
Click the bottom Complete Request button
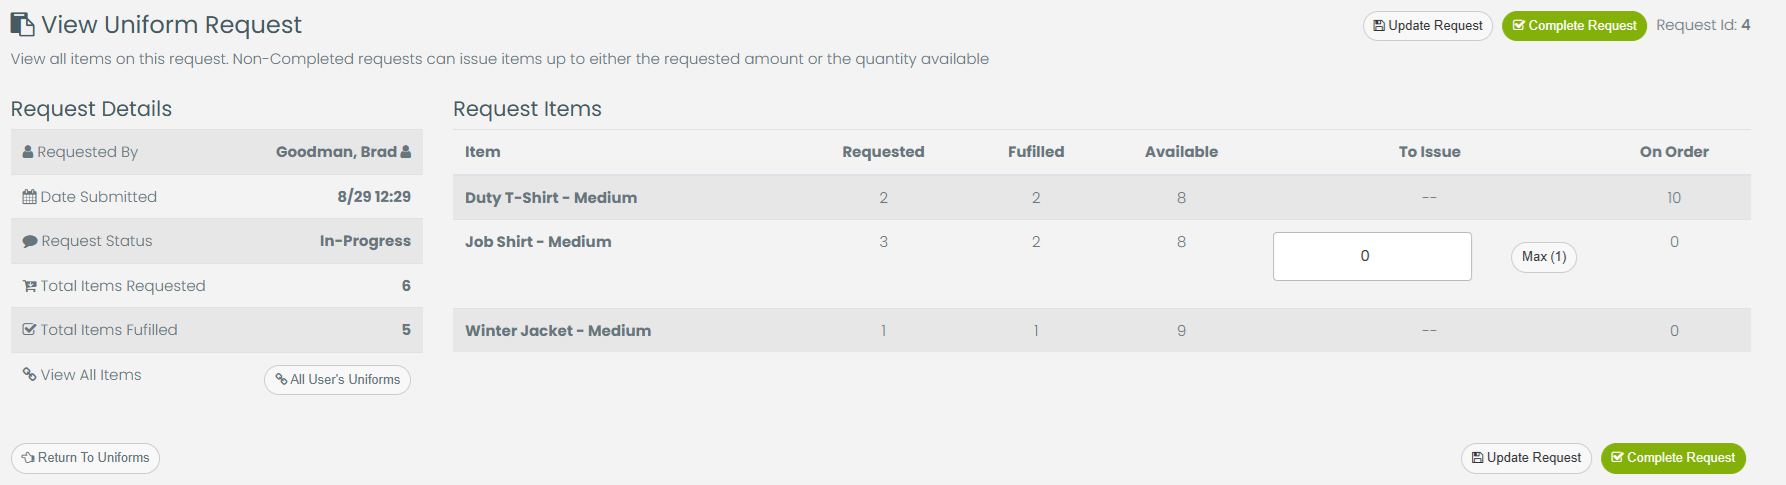1673,458
